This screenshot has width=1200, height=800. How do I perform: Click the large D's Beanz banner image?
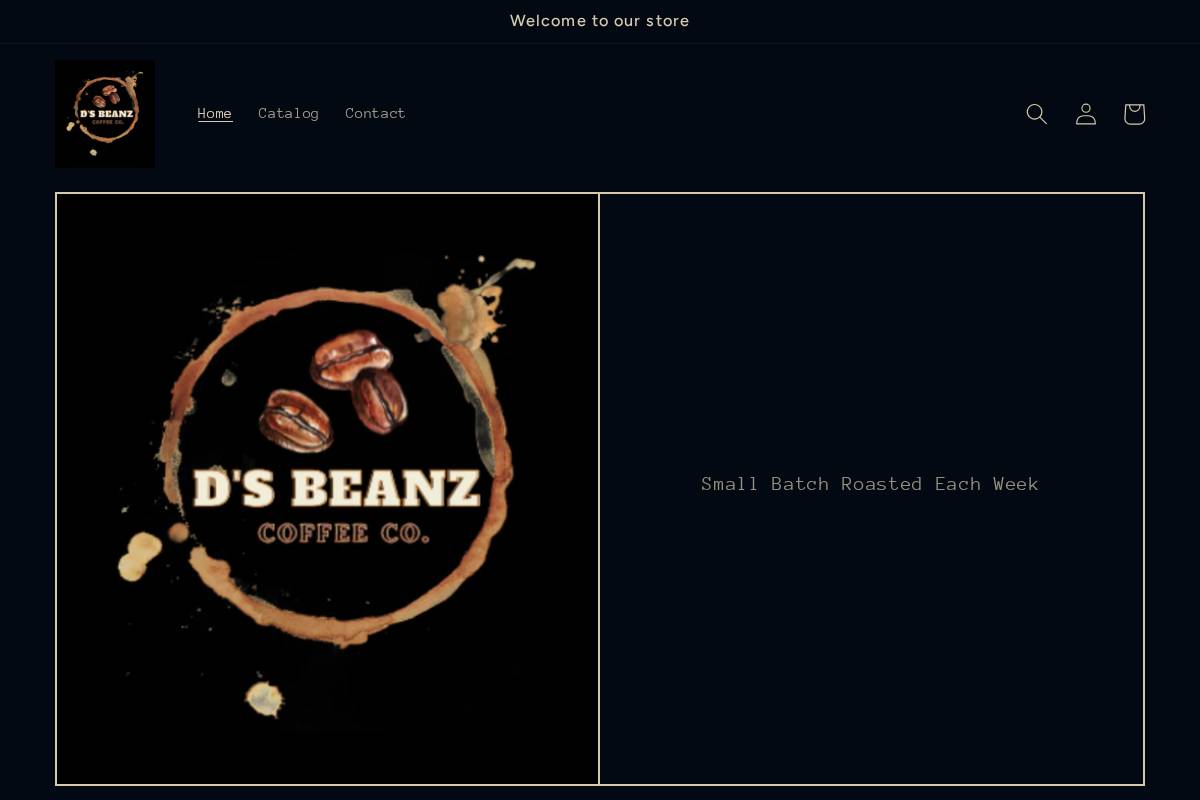(328, 489)
